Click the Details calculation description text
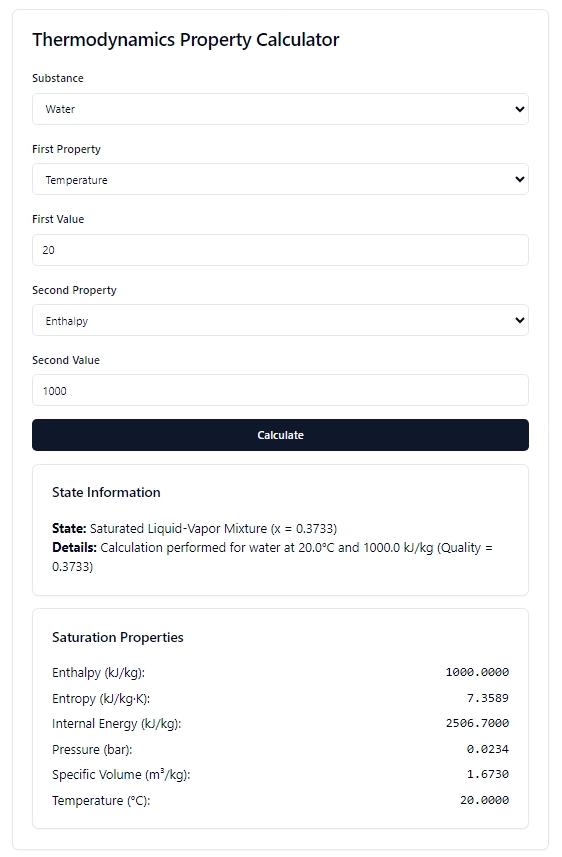 [x=272, y=557]
